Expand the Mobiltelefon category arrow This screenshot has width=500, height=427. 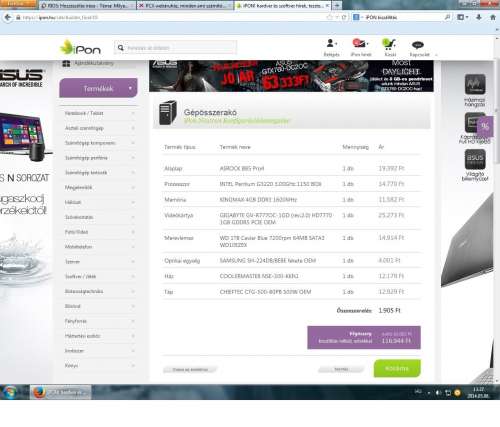click(x=133, y=247)
